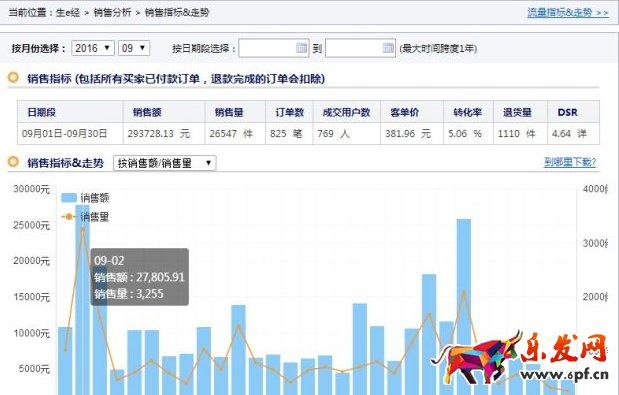Click the 最大时间跨度1年 note
Viewport: 619px width, 395px height.
[x=438, y=49]
